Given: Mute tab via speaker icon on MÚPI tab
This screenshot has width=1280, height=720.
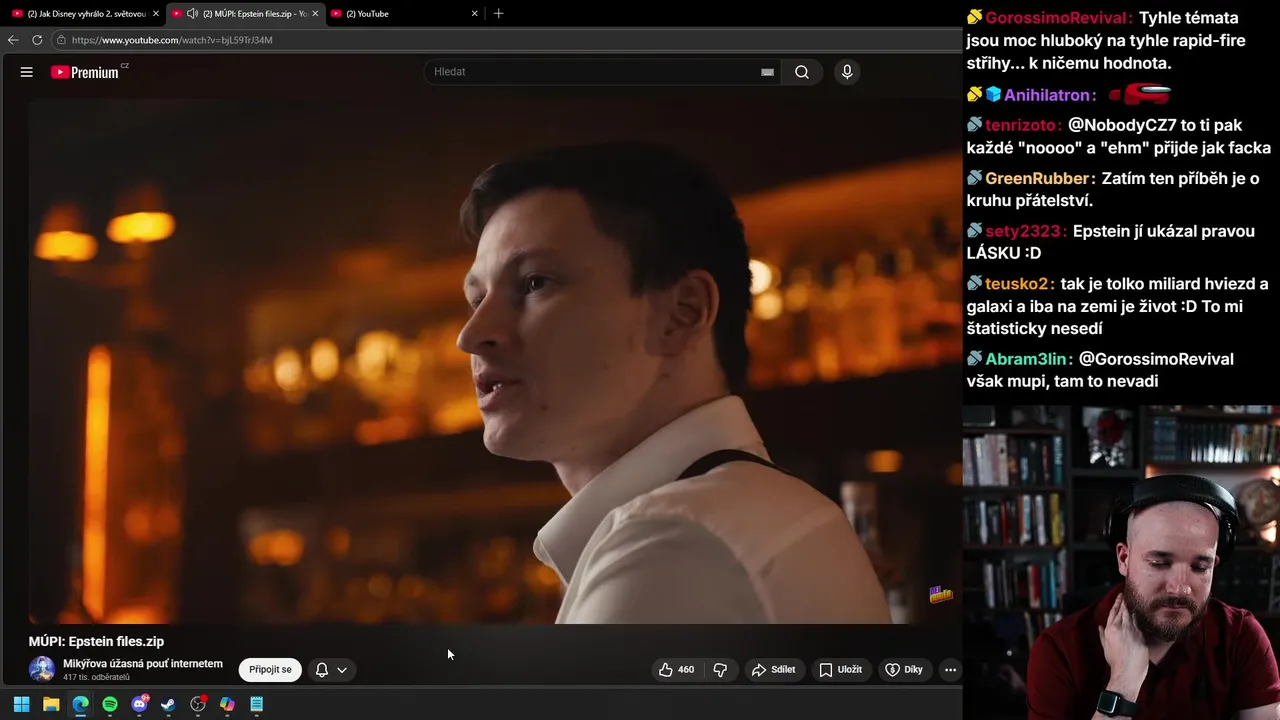Looking at the screenshot, I should pyautogui.click(x=193, y=14).
